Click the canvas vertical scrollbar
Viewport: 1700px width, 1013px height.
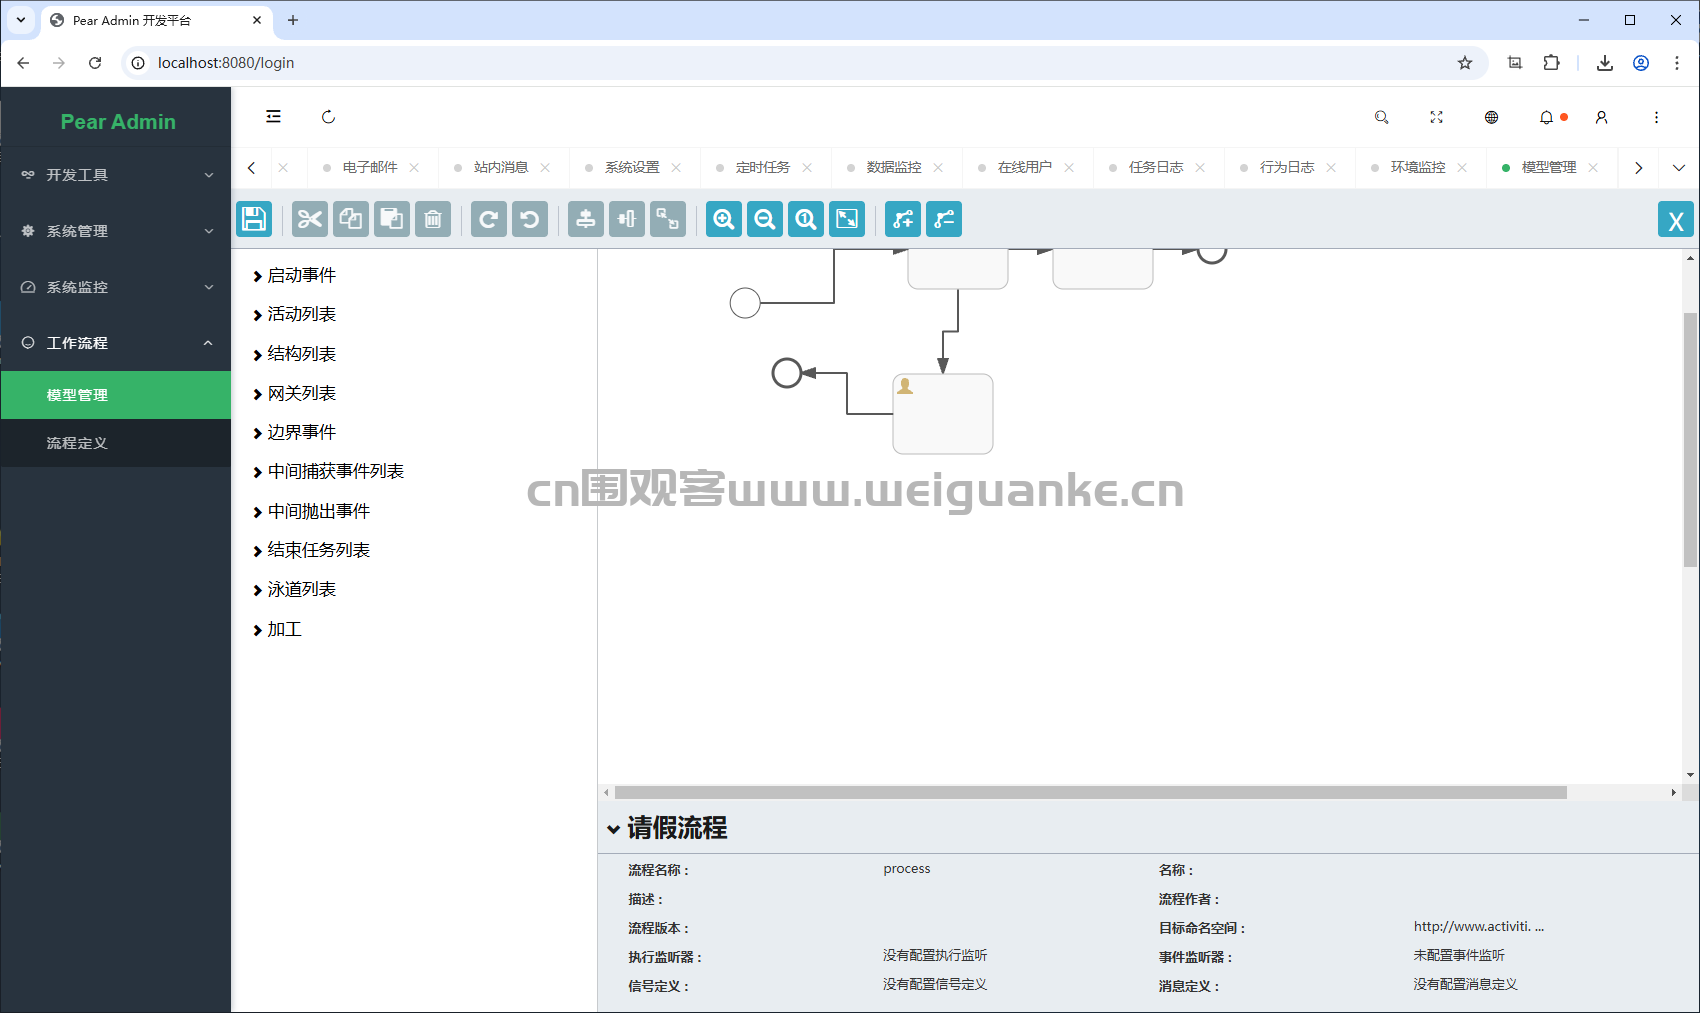coord(1691,440)
